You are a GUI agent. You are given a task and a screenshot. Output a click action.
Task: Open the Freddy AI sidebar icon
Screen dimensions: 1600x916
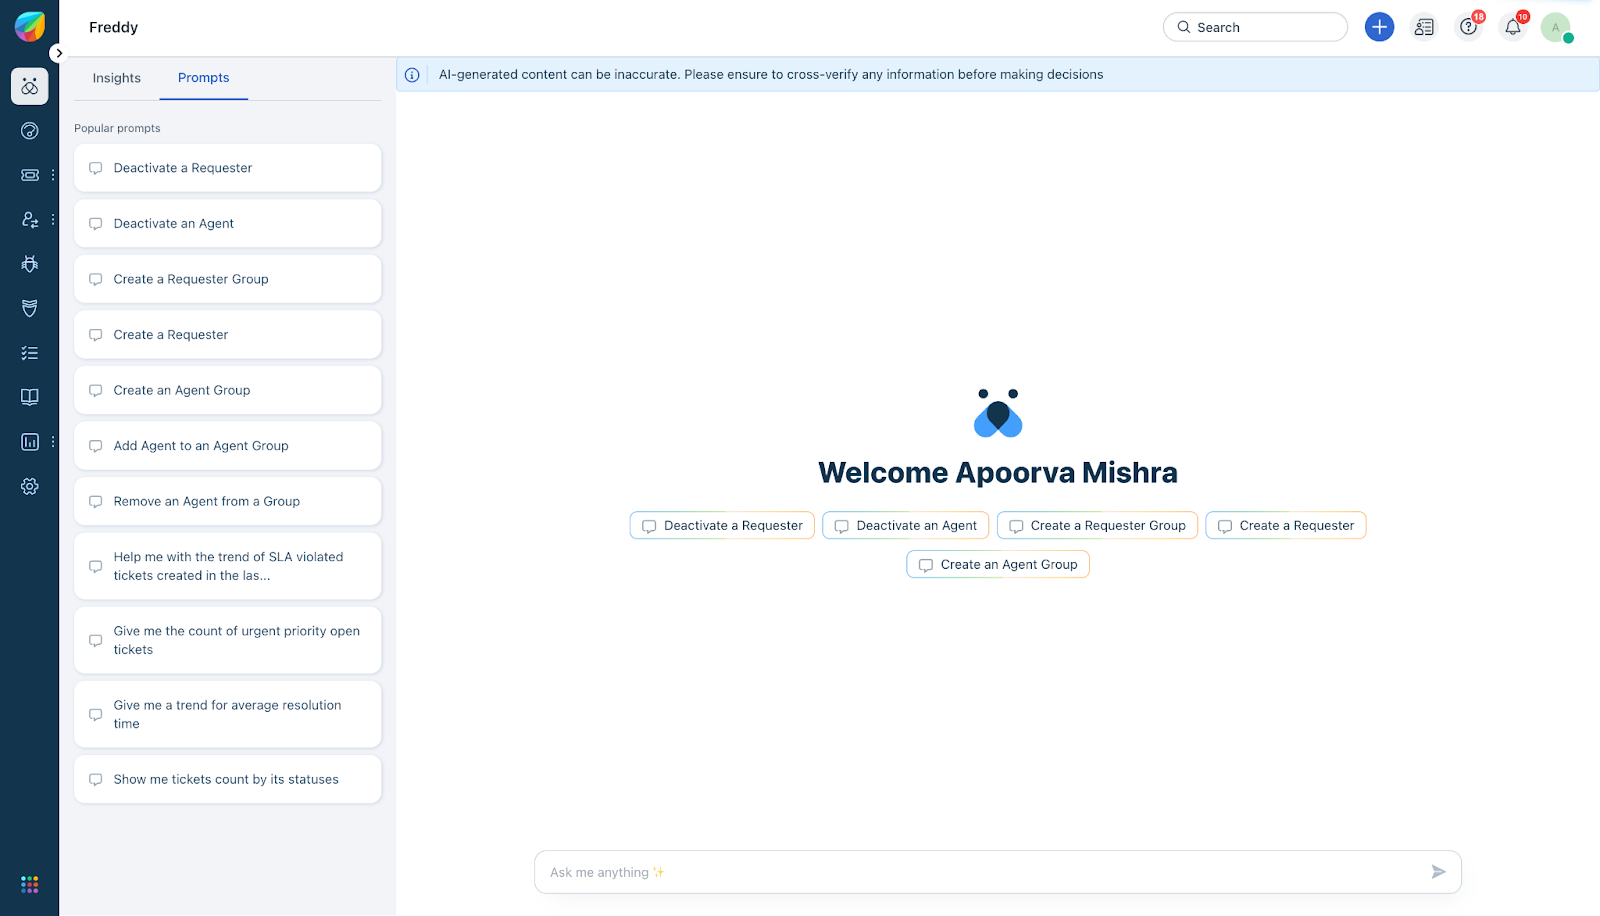(30, 87)
